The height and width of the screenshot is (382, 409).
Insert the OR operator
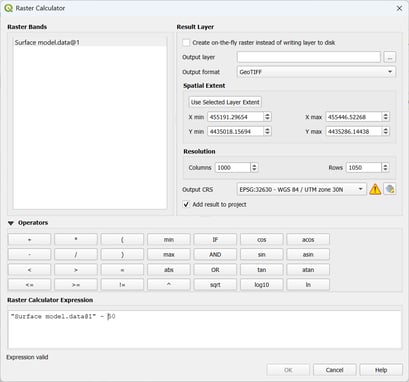215,270
